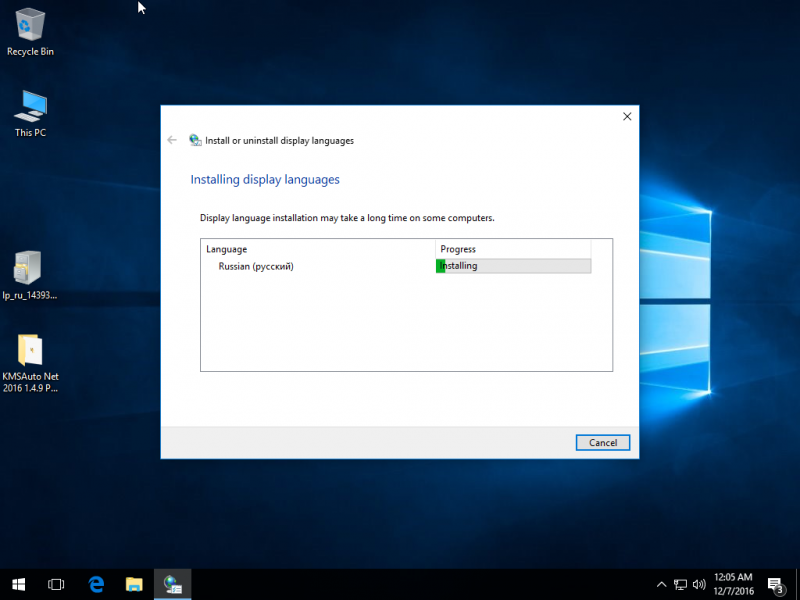Click the Installing progress bar
800x600 pixels.
point(513,266)
